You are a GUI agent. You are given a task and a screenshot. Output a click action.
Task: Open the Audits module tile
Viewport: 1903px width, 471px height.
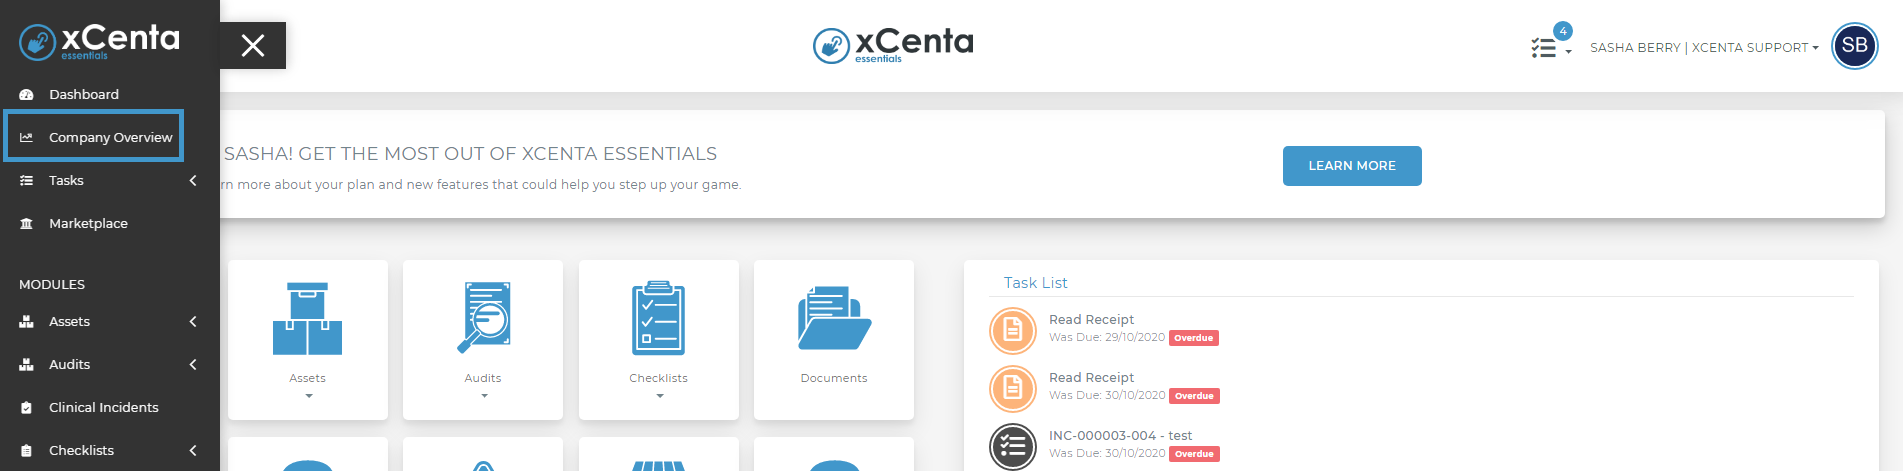483,340
